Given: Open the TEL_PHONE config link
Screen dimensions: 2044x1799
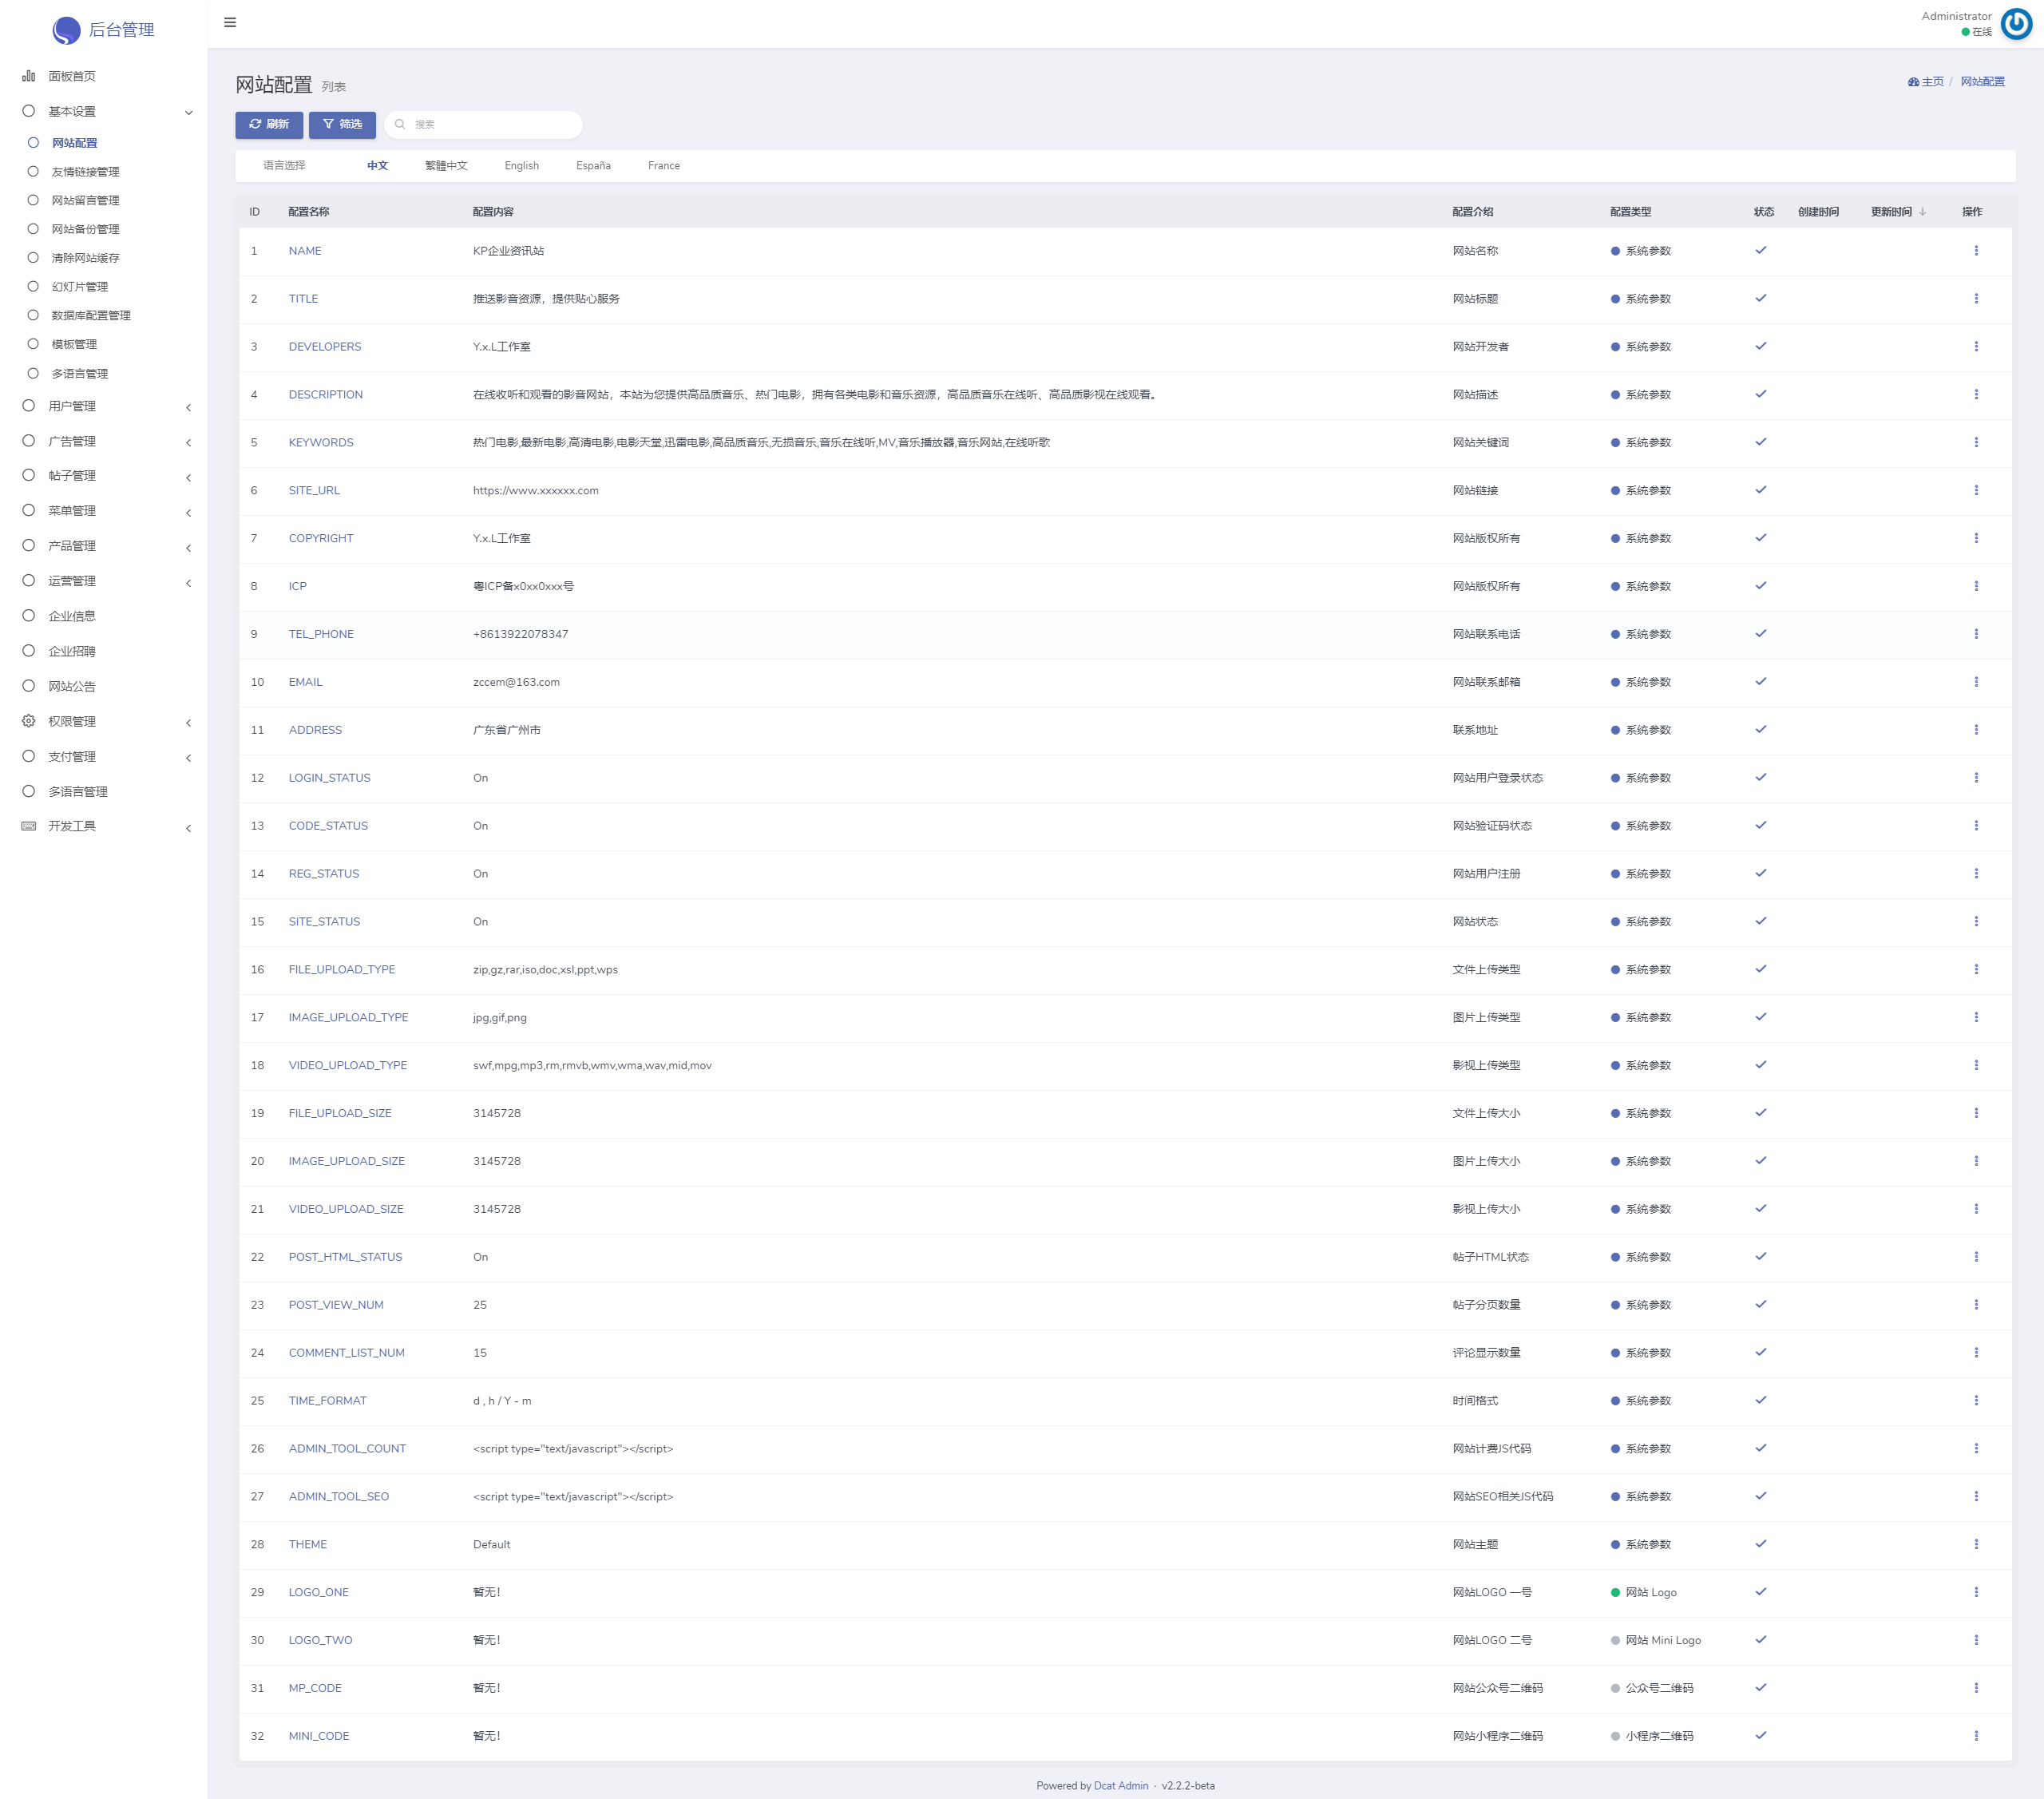Looking at the screenshot, I should (321, 634).
